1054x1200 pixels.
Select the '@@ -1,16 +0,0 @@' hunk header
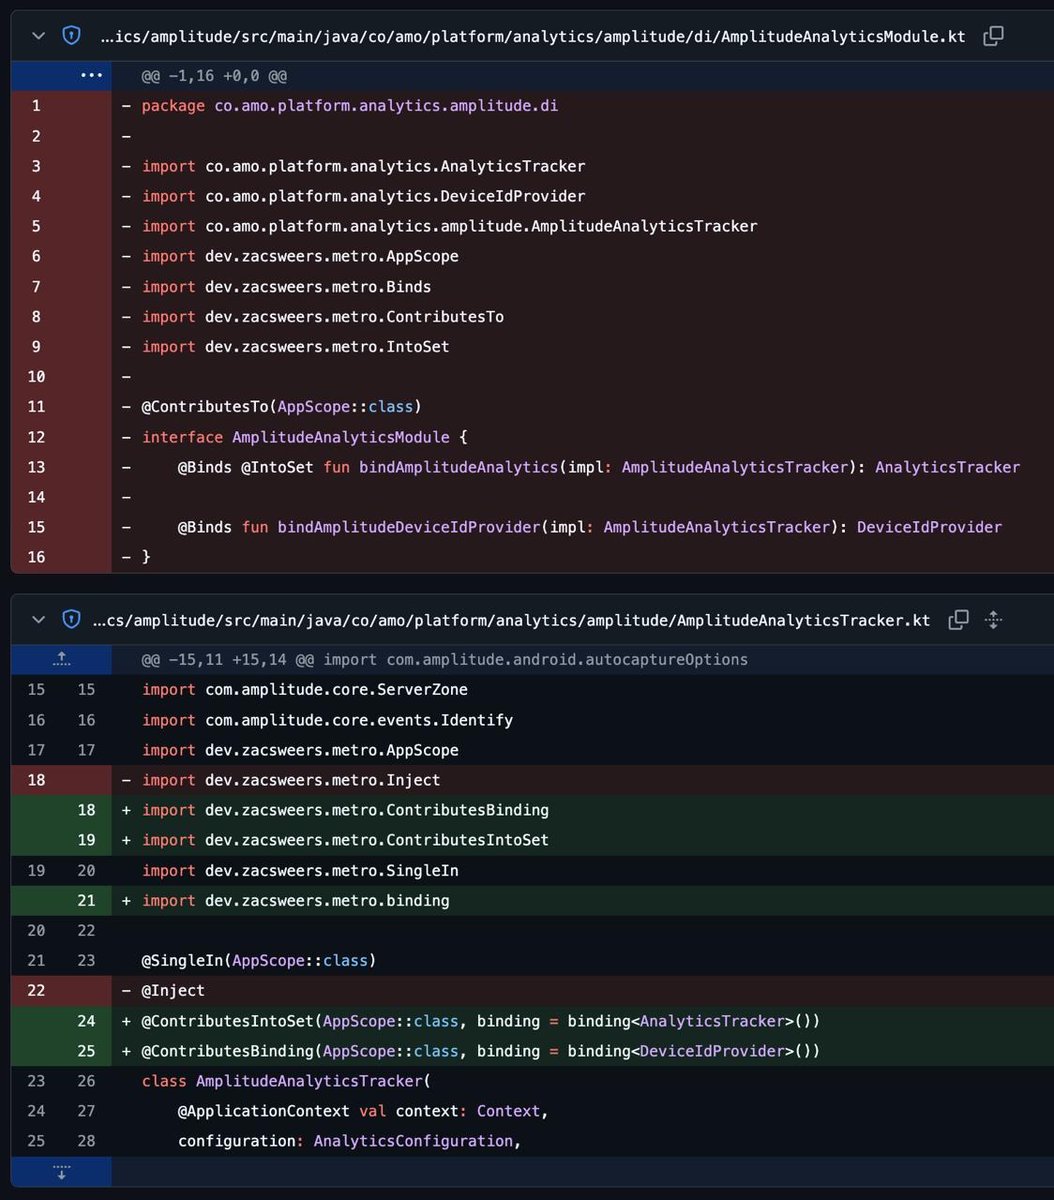214,76
